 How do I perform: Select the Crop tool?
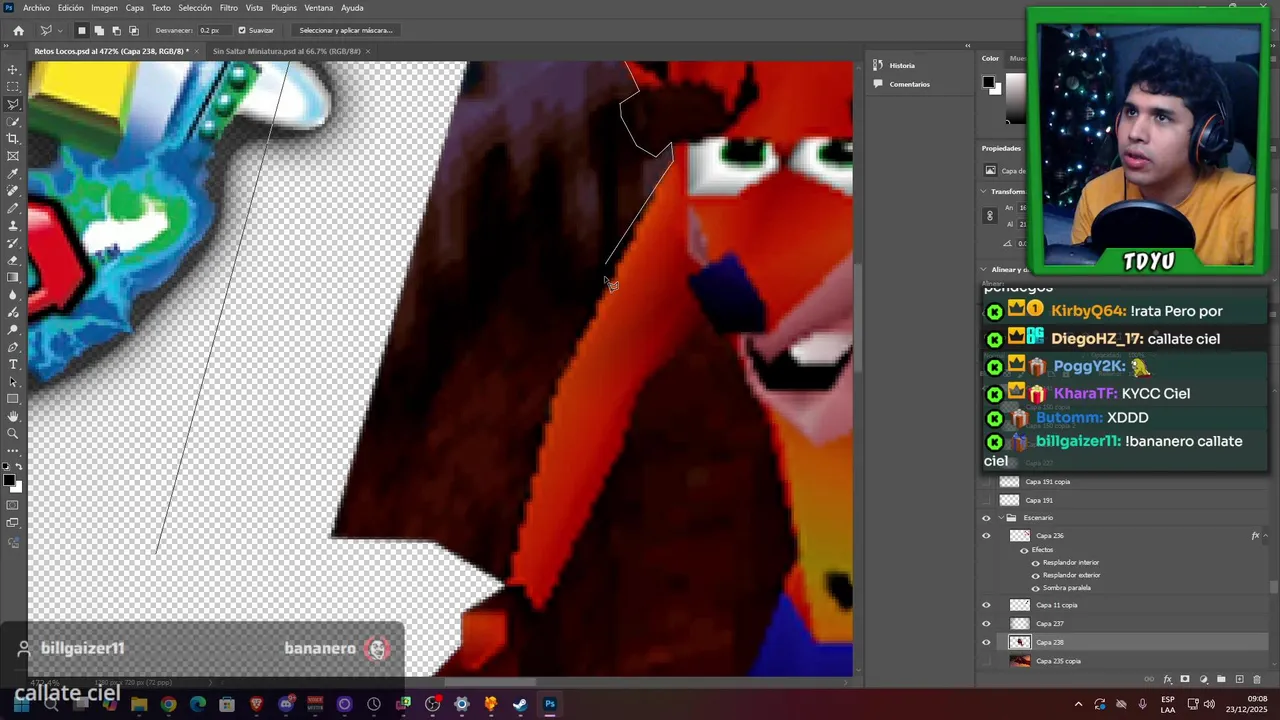pos(13,139)
